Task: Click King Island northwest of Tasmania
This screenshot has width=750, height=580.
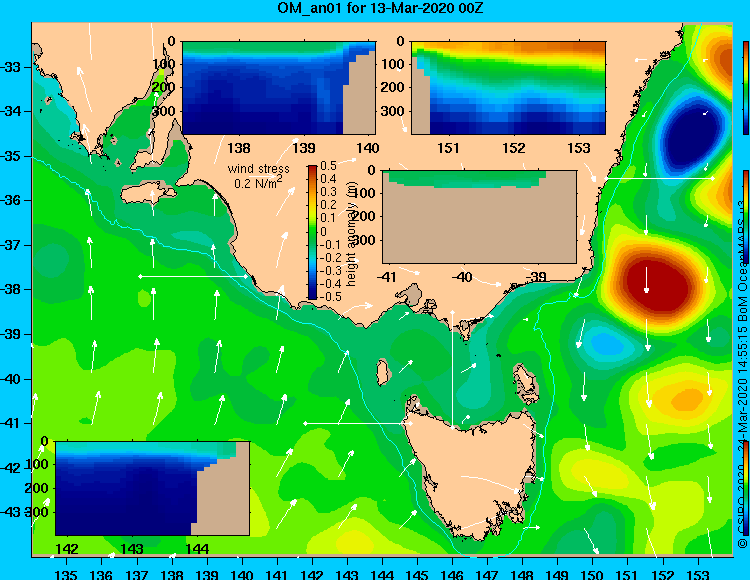Action: (x=382, y=372)
